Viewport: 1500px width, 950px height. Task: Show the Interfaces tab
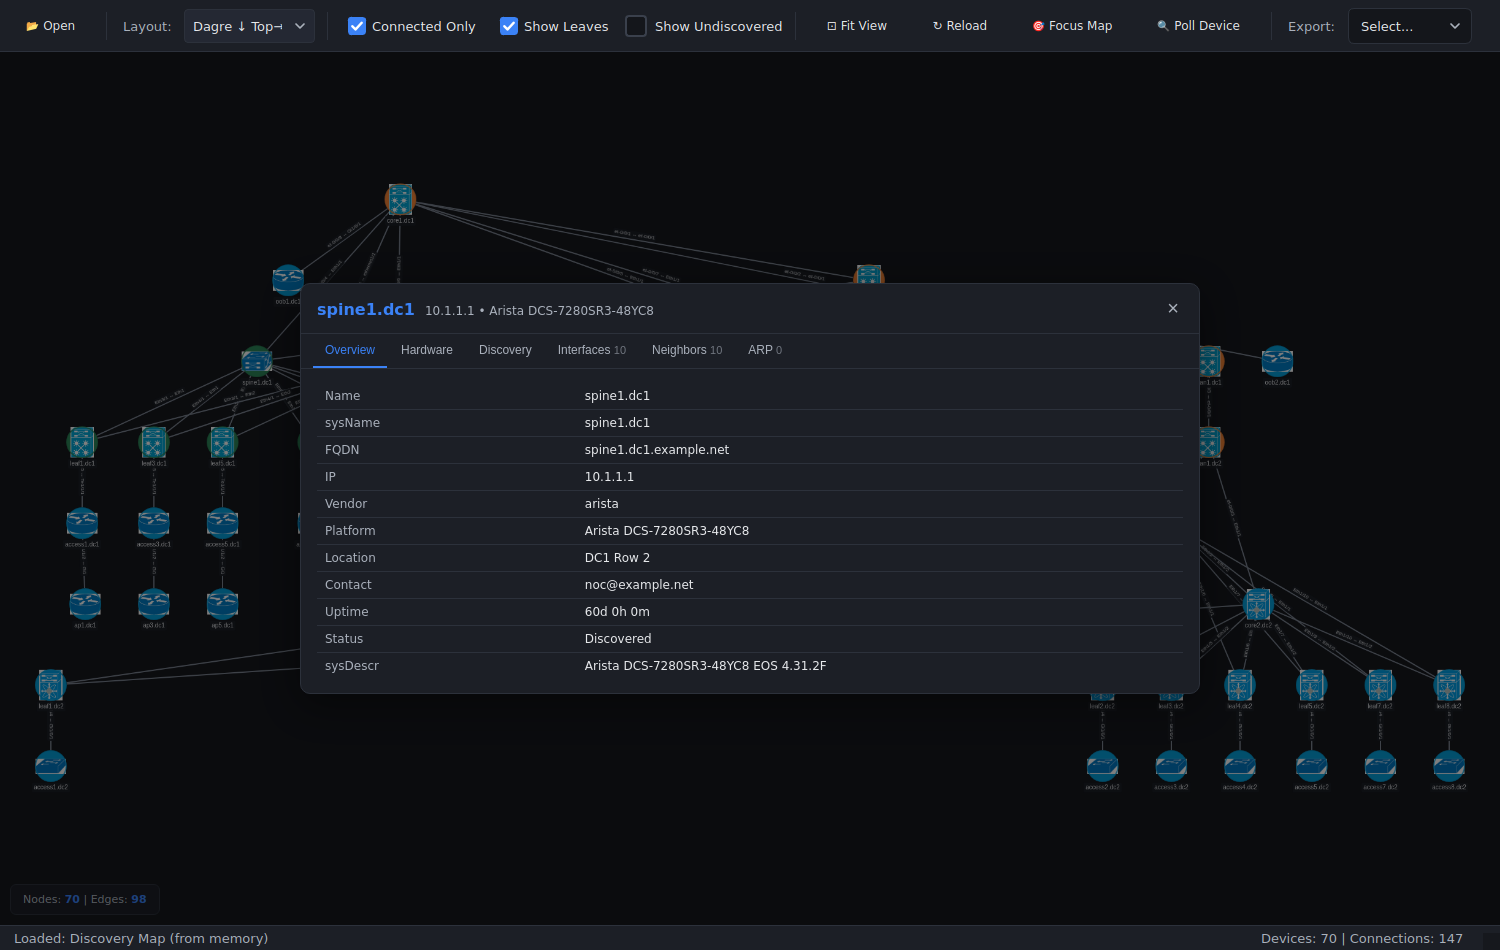click(x=592, y=350)
